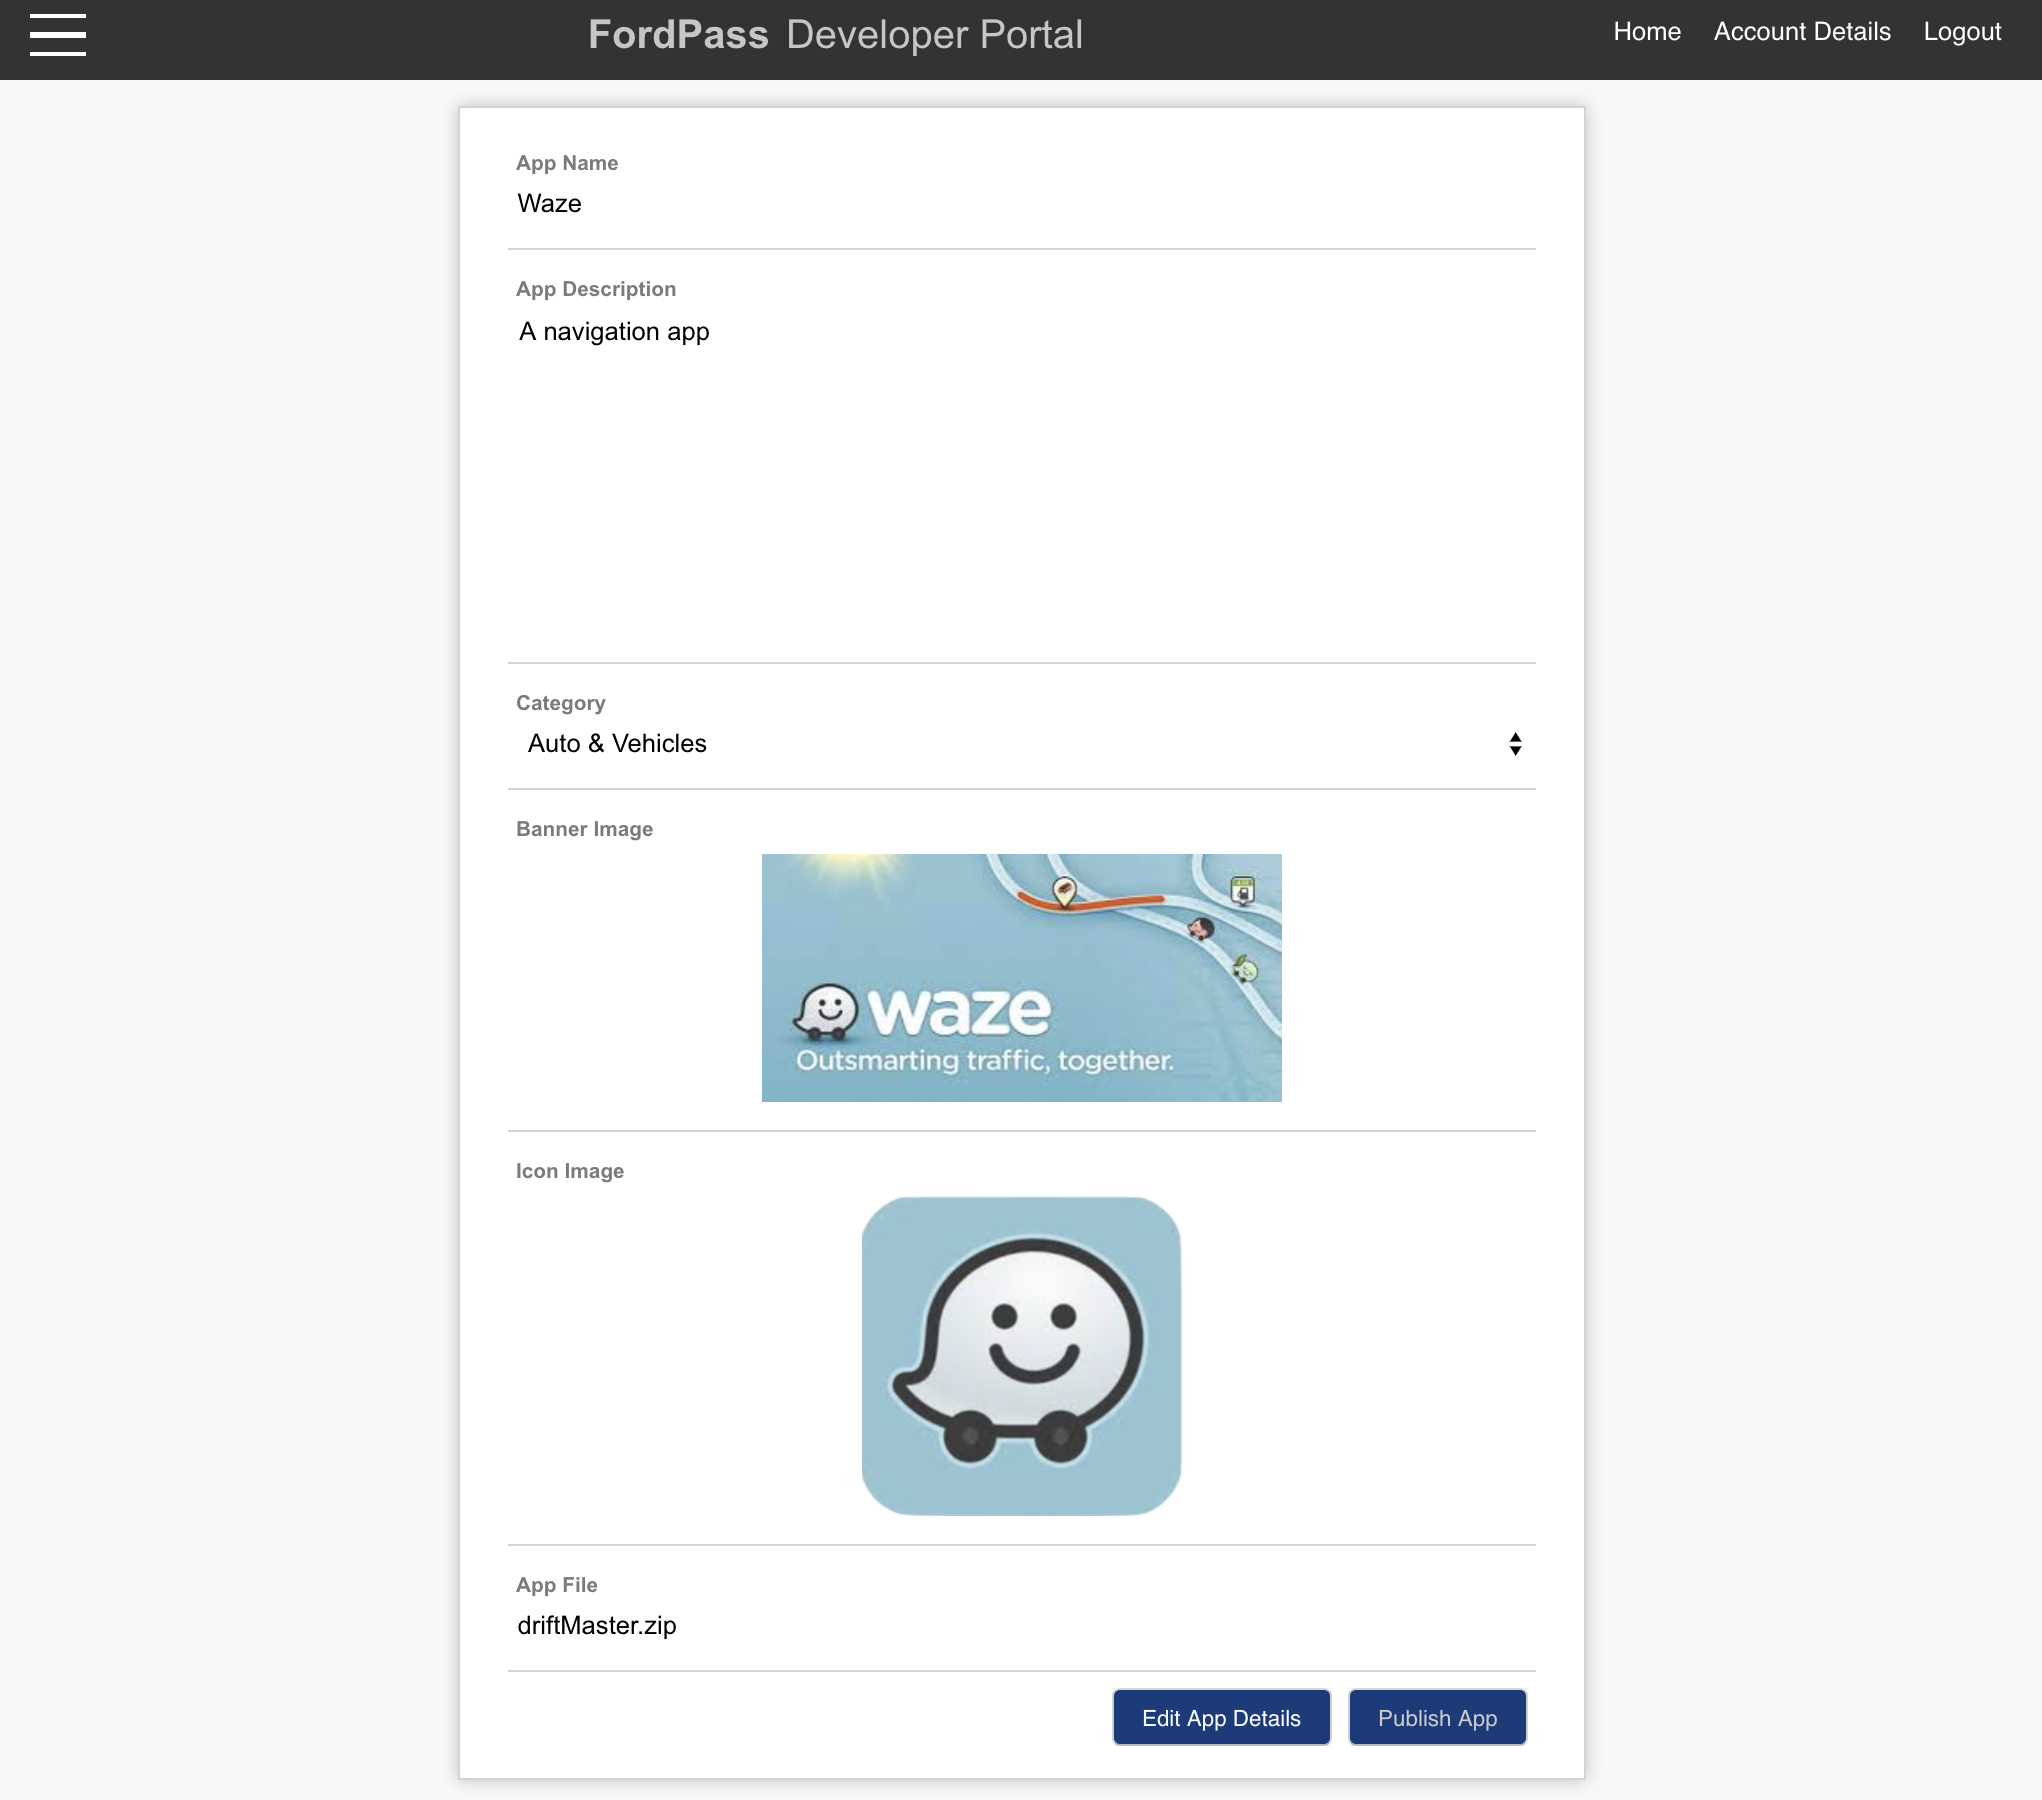Image resolution: width=2042 pixels, height=1800 pixels.
Task: Click the Category label text
Action: pos(560,703)
